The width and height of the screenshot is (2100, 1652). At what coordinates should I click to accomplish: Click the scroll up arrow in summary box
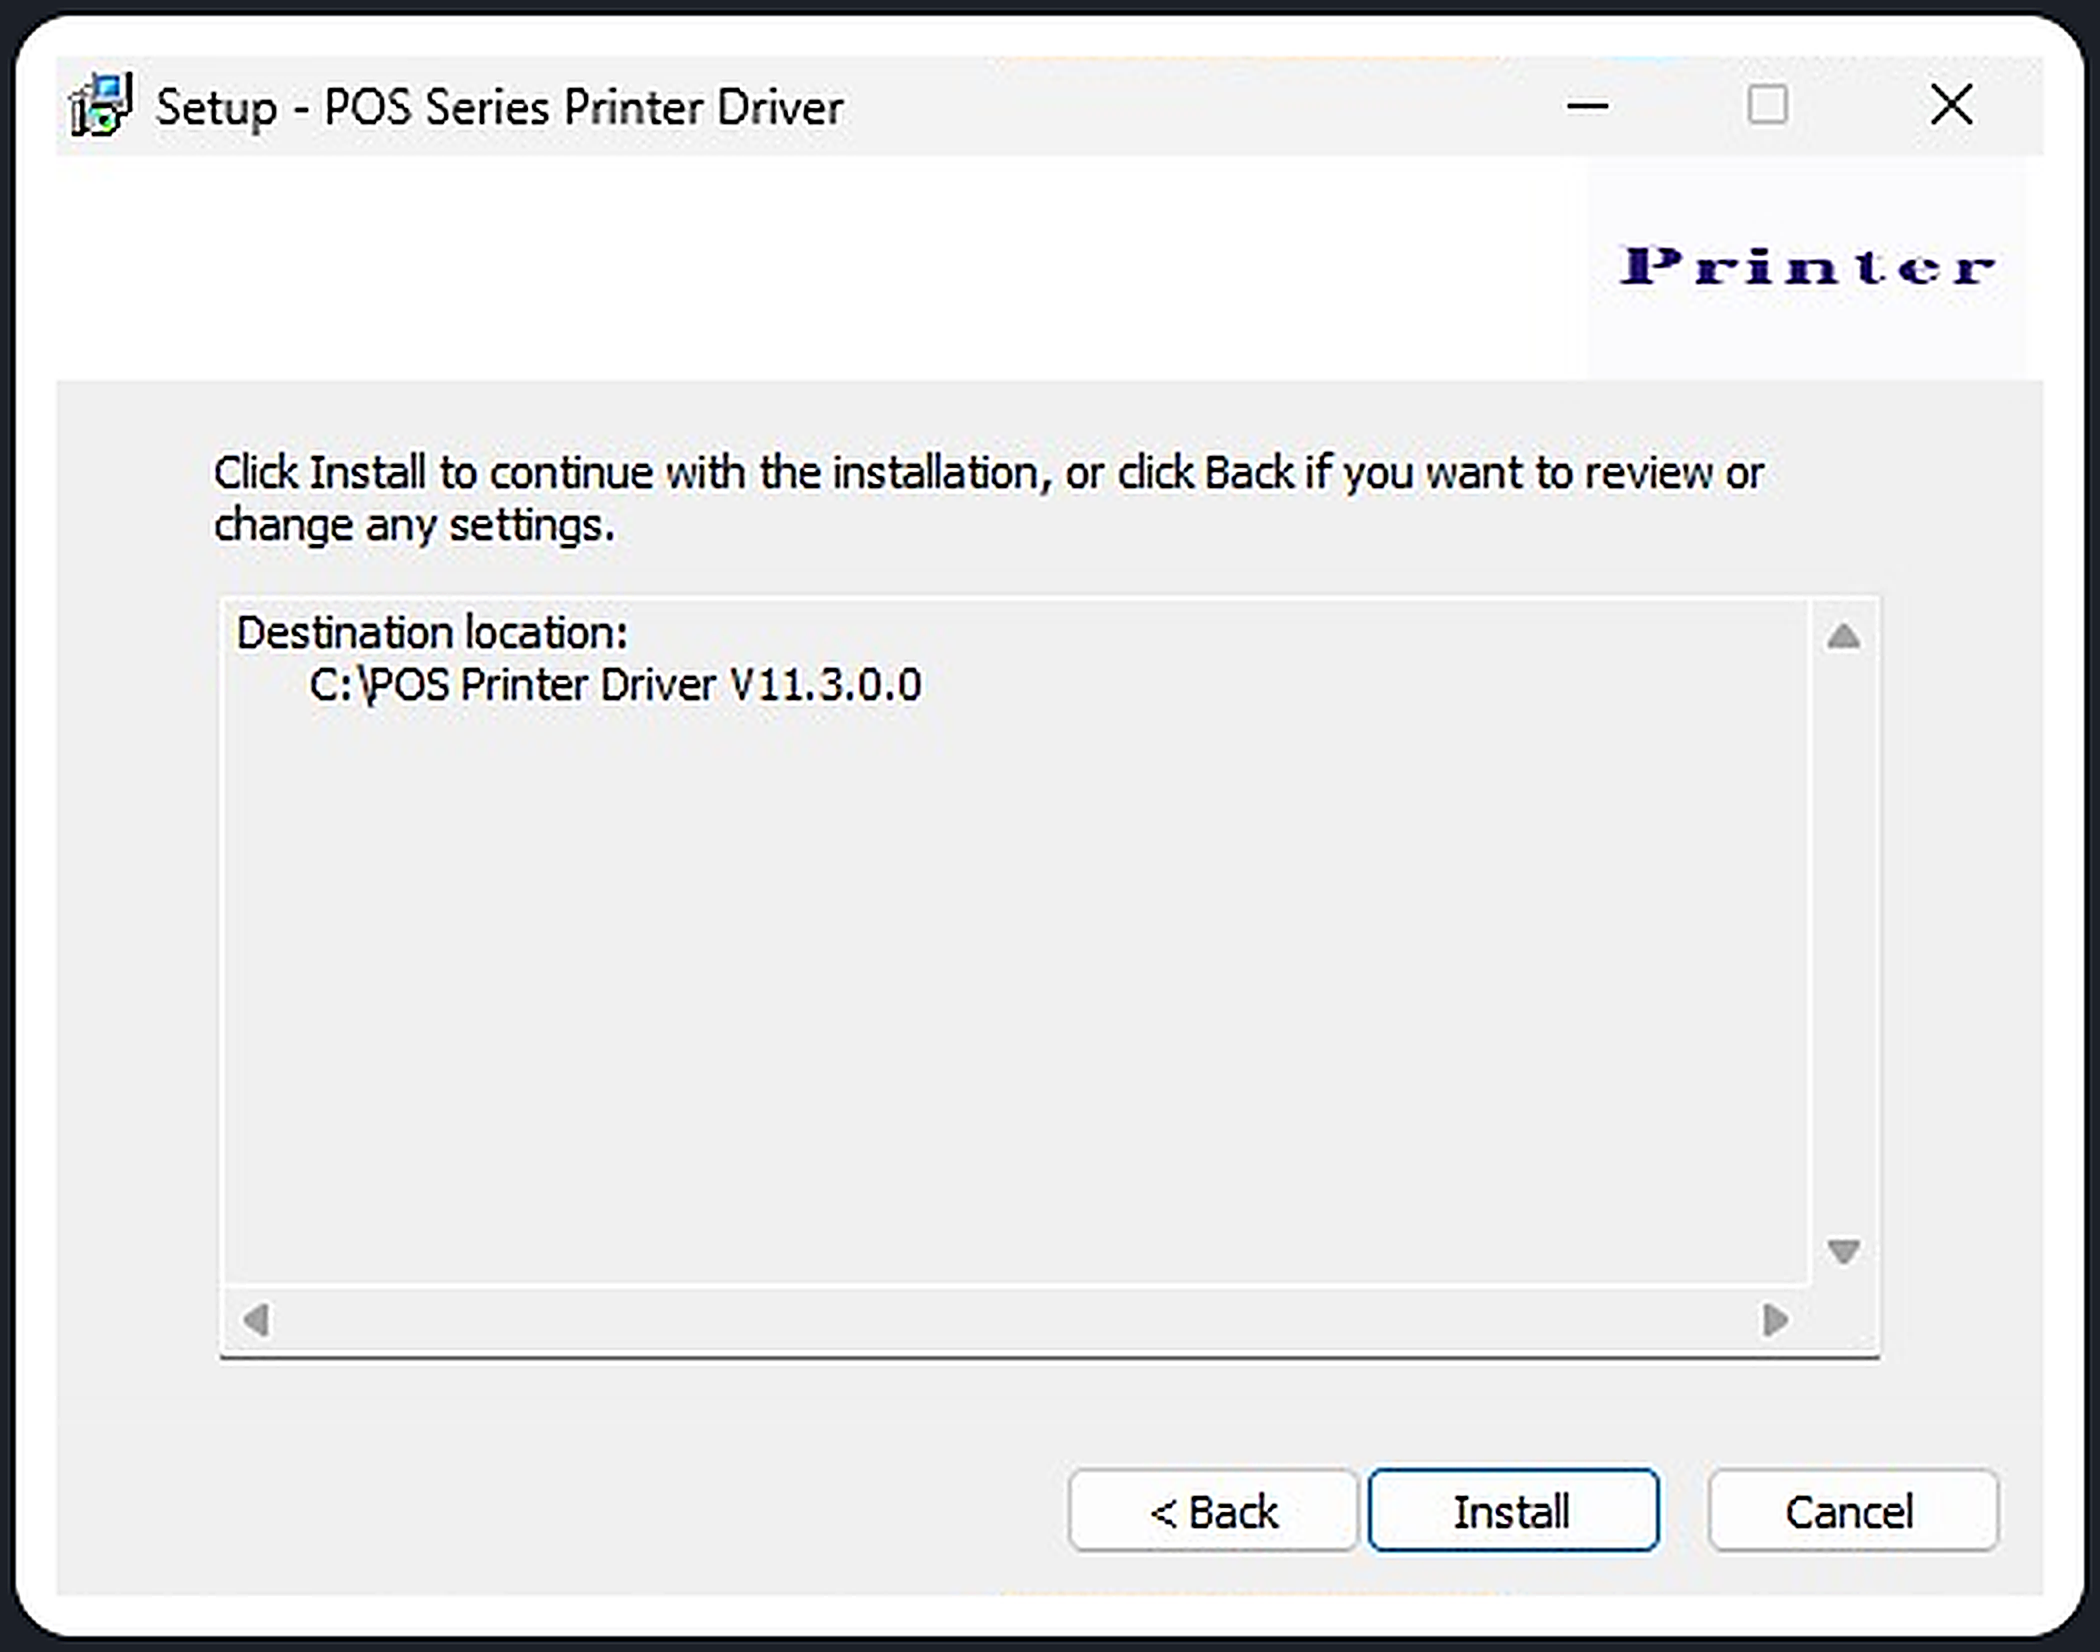tap(1843, 636)
